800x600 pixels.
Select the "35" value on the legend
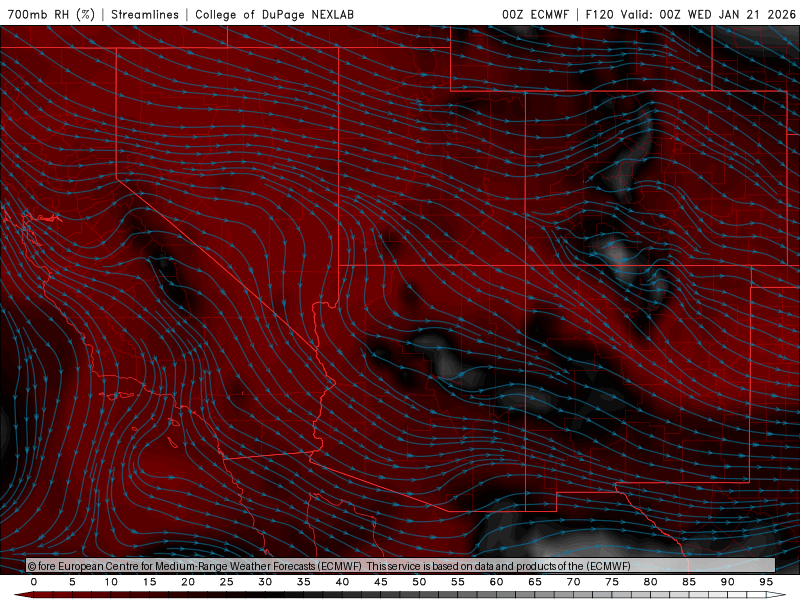click(x=304, y=582)
